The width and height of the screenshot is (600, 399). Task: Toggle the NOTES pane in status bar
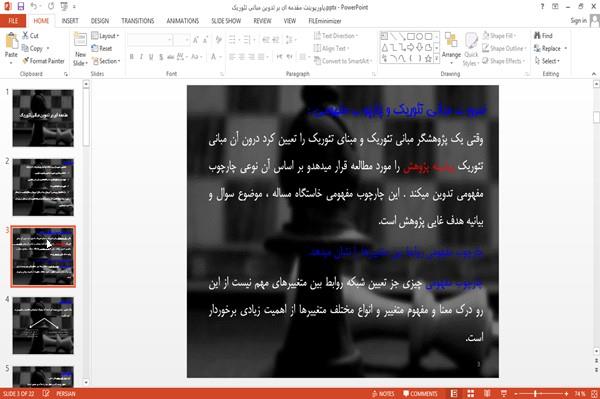pos(383,394)
